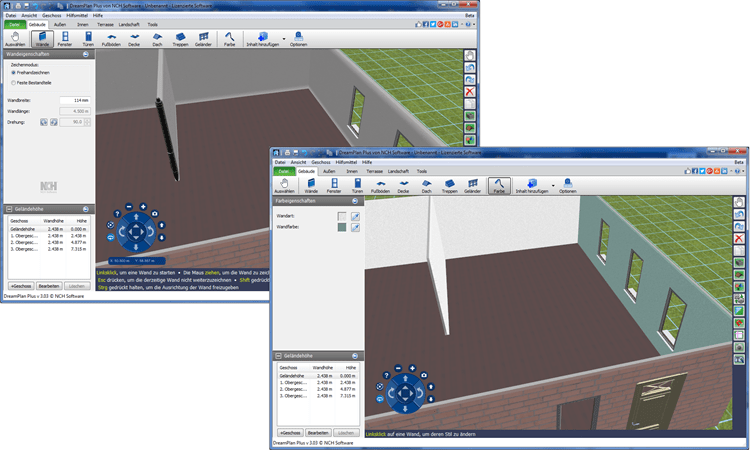Screen dimensions: 750x450
Task: Select Decke tool in front window
Action: coord(403,186)
